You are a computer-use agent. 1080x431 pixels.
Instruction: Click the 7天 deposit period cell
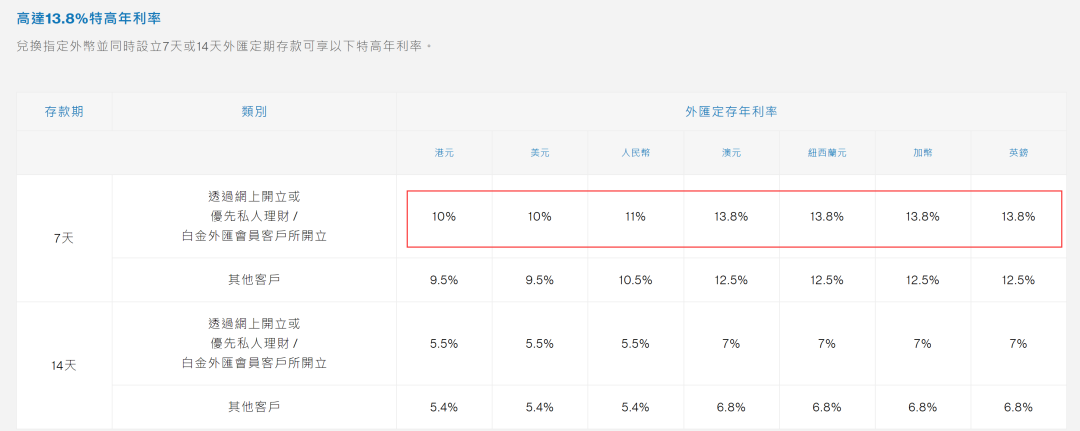click(x=64, y=239)
